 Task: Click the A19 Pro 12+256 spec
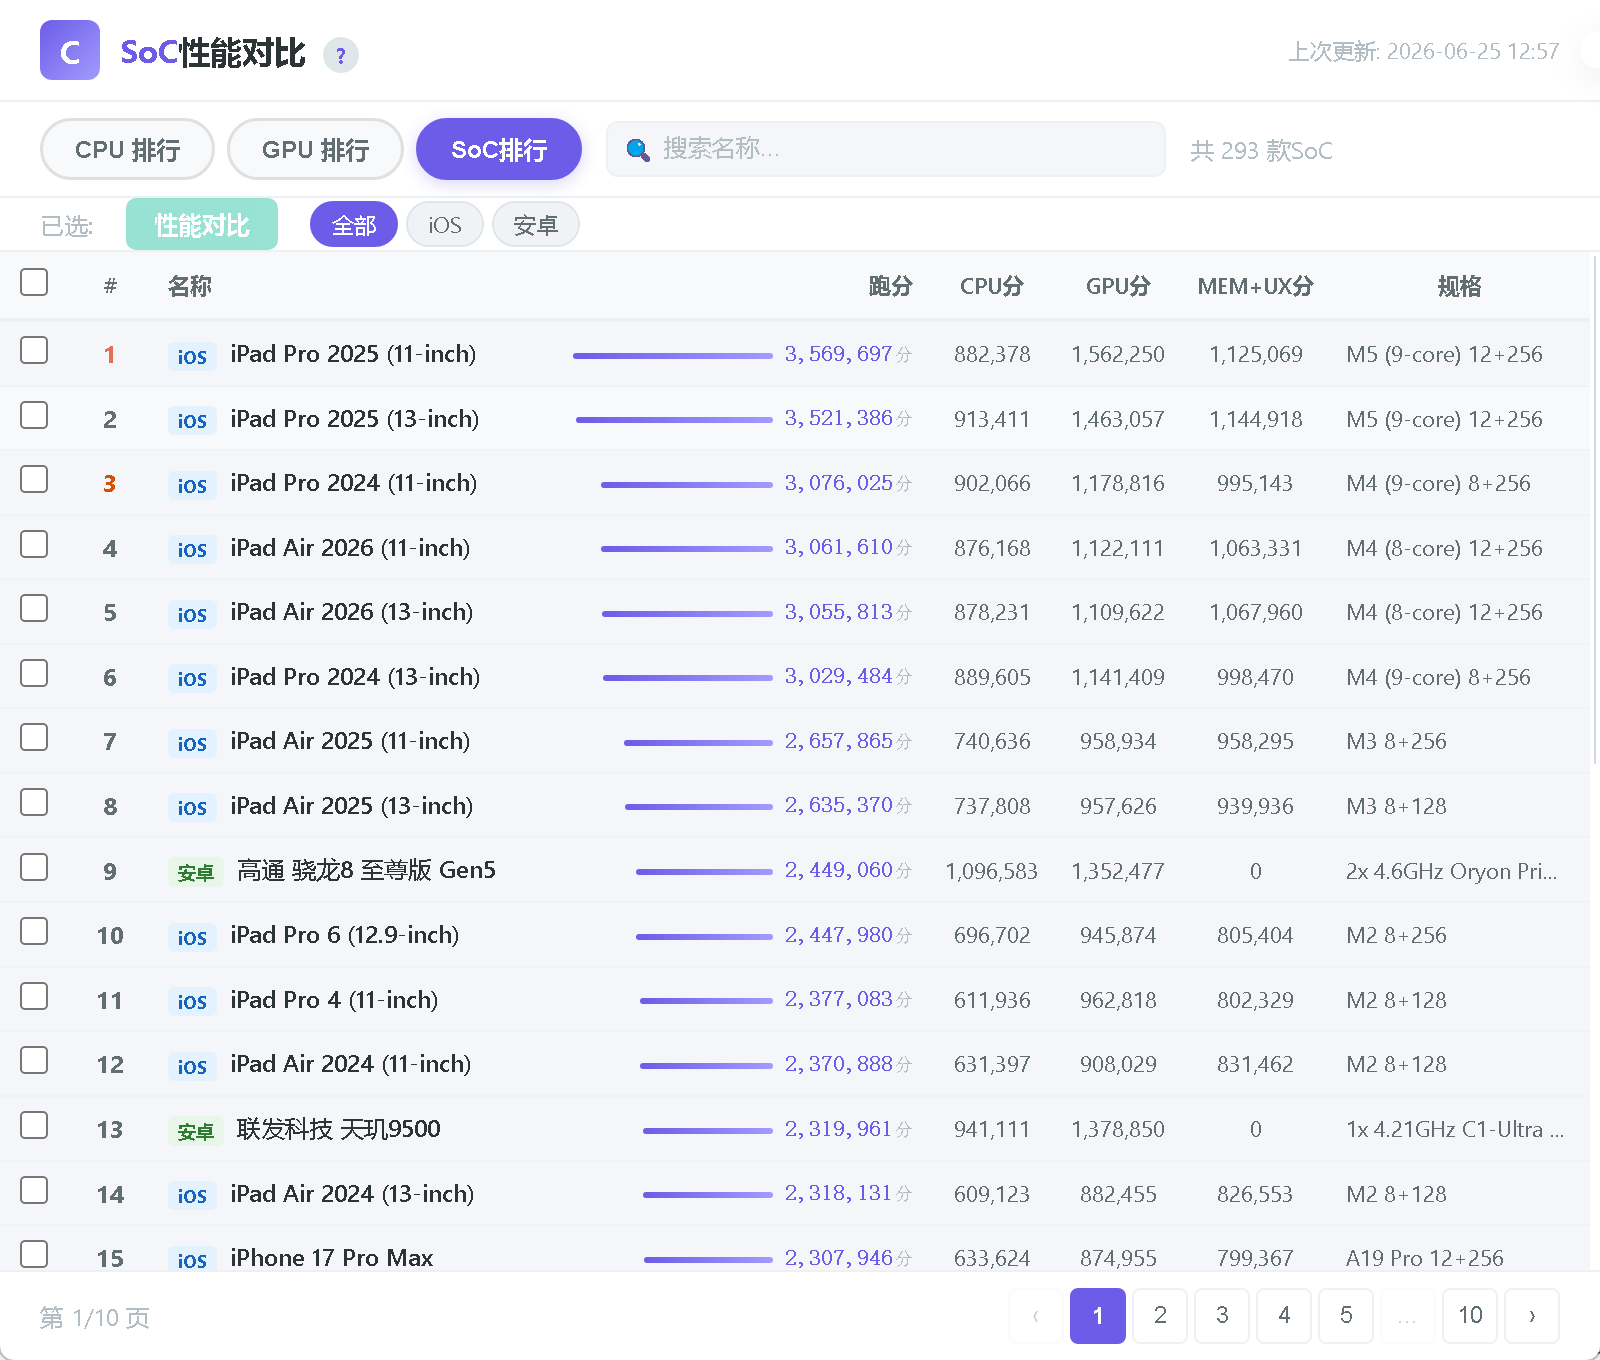pos(1424,1258)
